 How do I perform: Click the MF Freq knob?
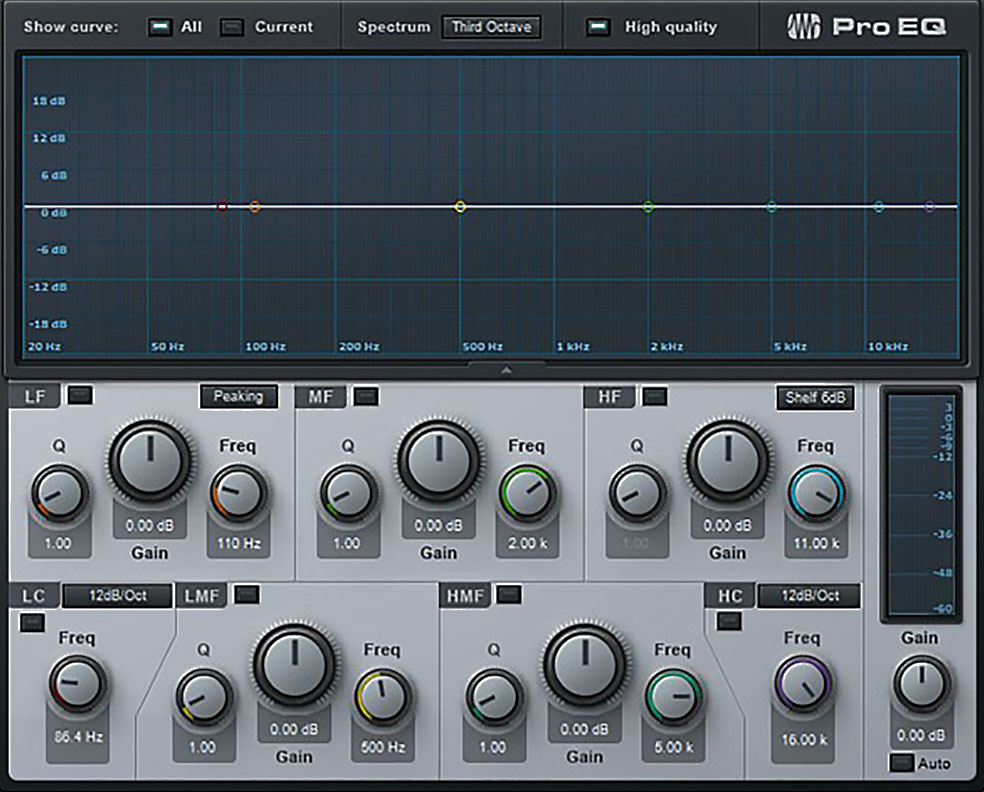(528, 493)
